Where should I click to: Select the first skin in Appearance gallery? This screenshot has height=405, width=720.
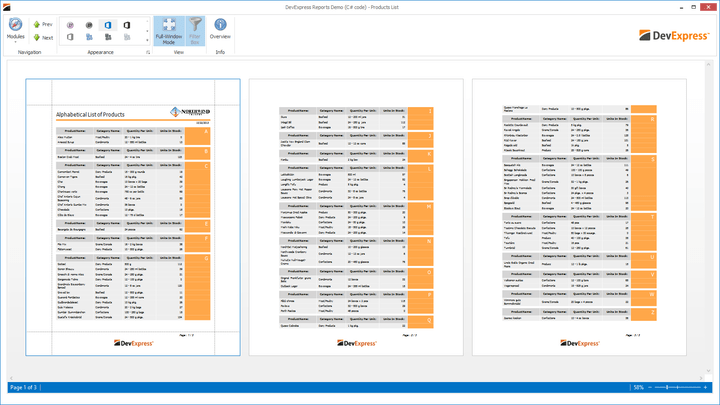[71, 24]
